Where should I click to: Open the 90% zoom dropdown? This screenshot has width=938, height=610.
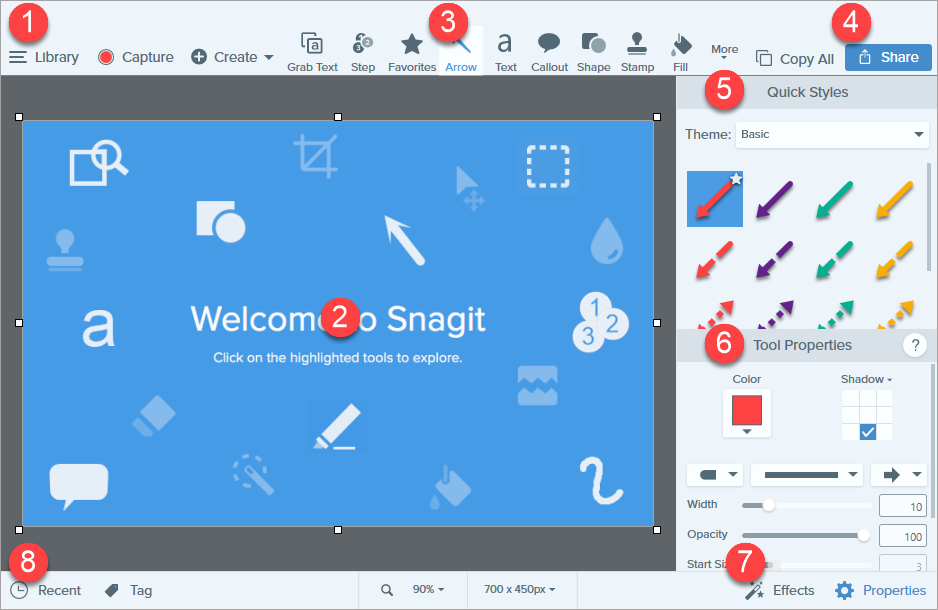428,590
